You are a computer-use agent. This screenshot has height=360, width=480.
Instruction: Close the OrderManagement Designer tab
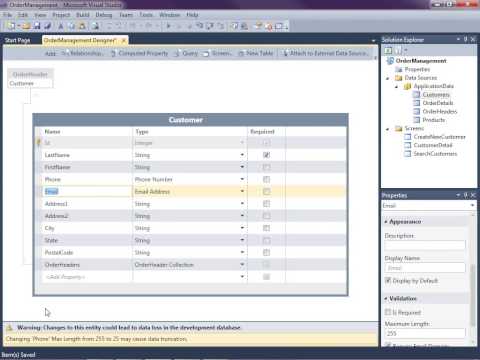(x=124, y=40)
